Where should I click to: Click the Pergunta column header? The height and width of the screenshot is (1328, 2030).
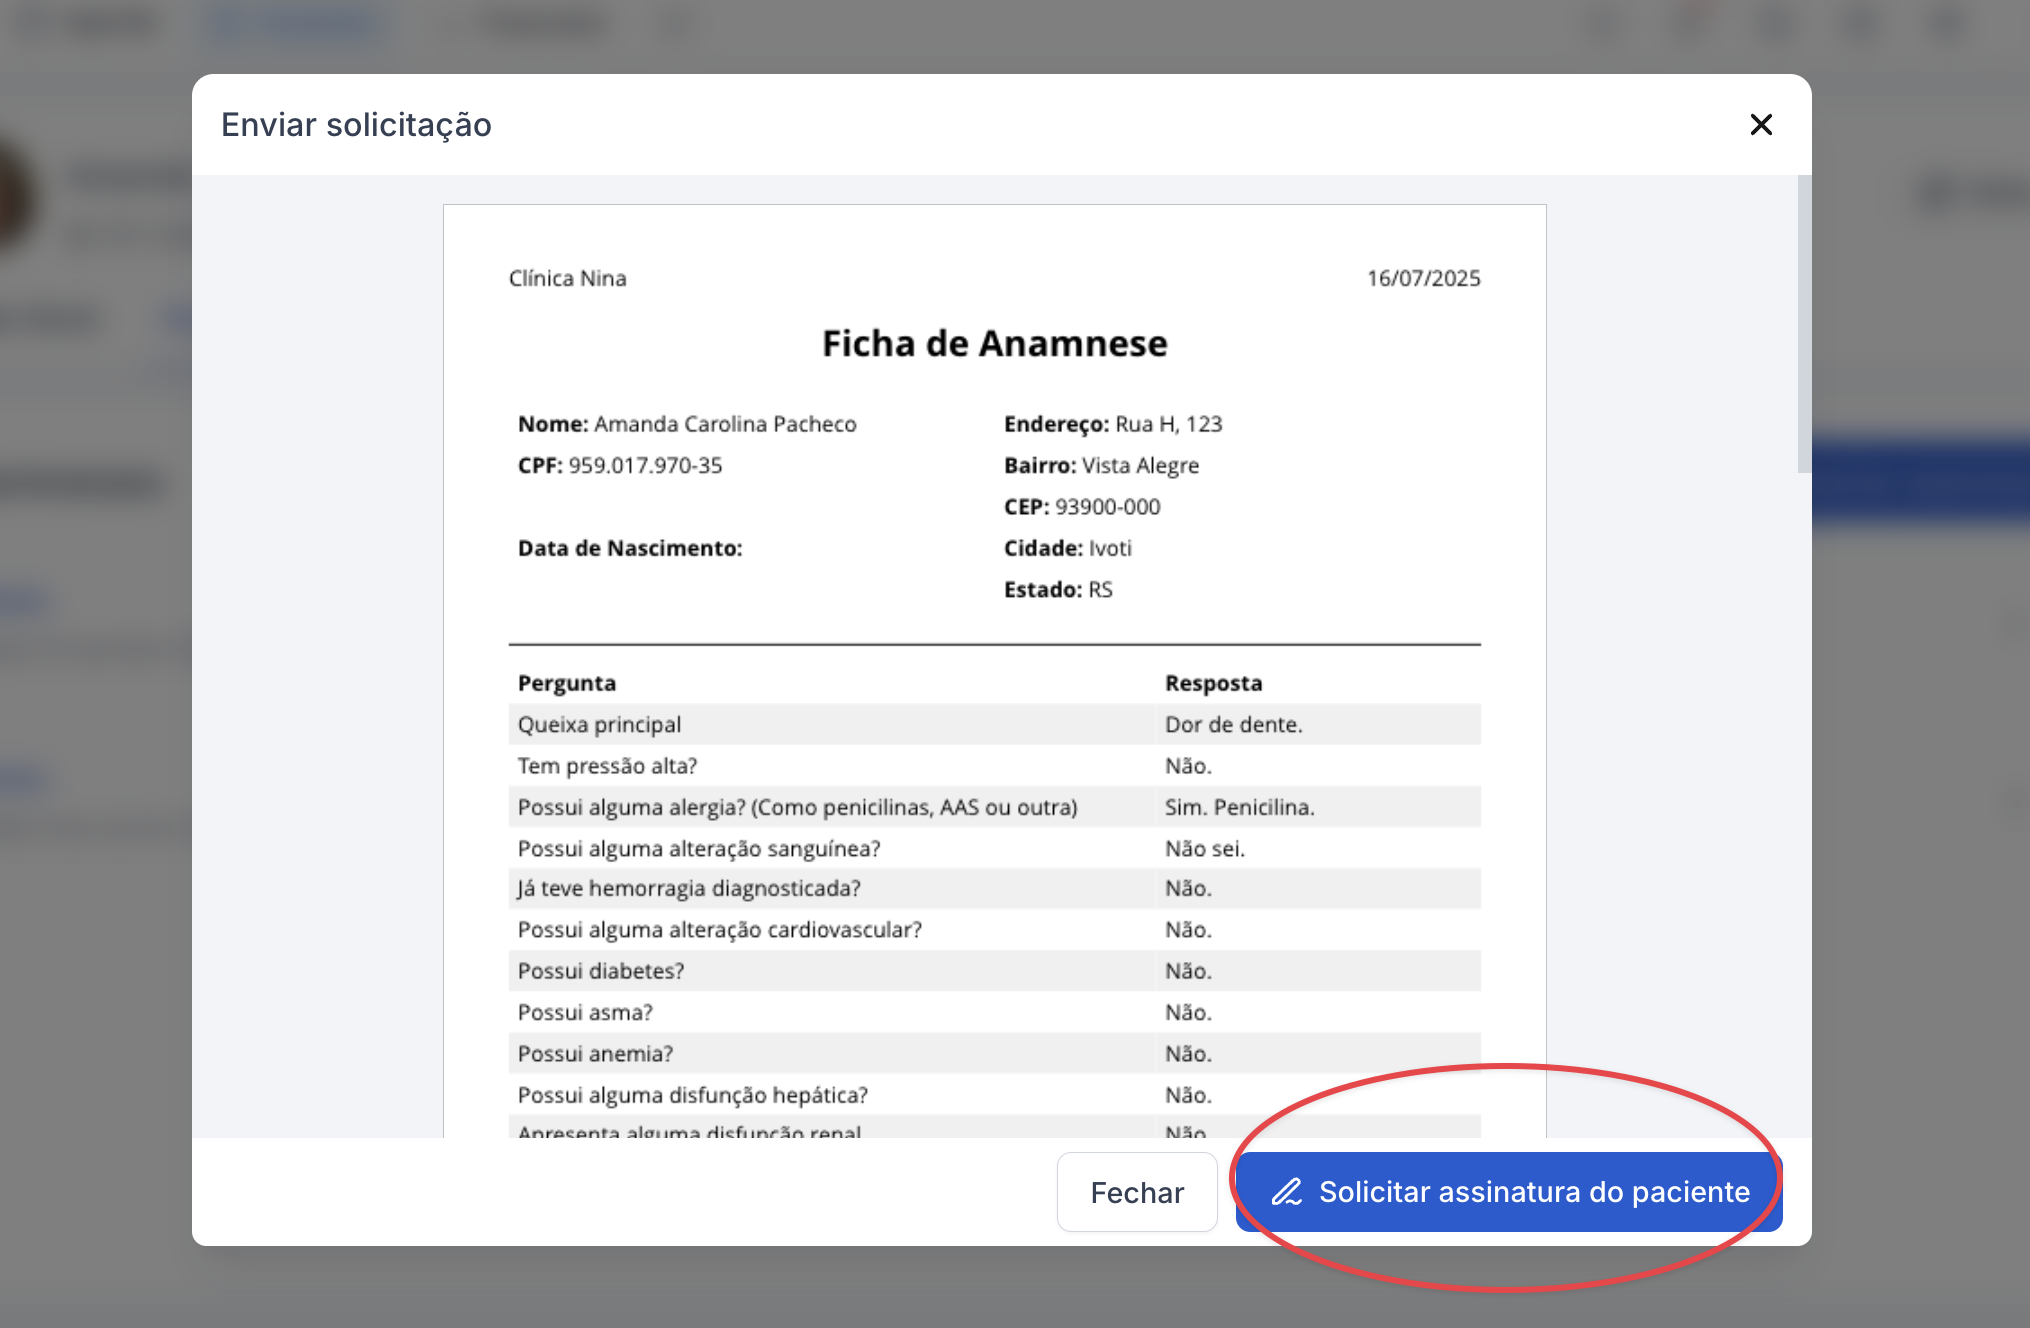(x=567, y=683)
